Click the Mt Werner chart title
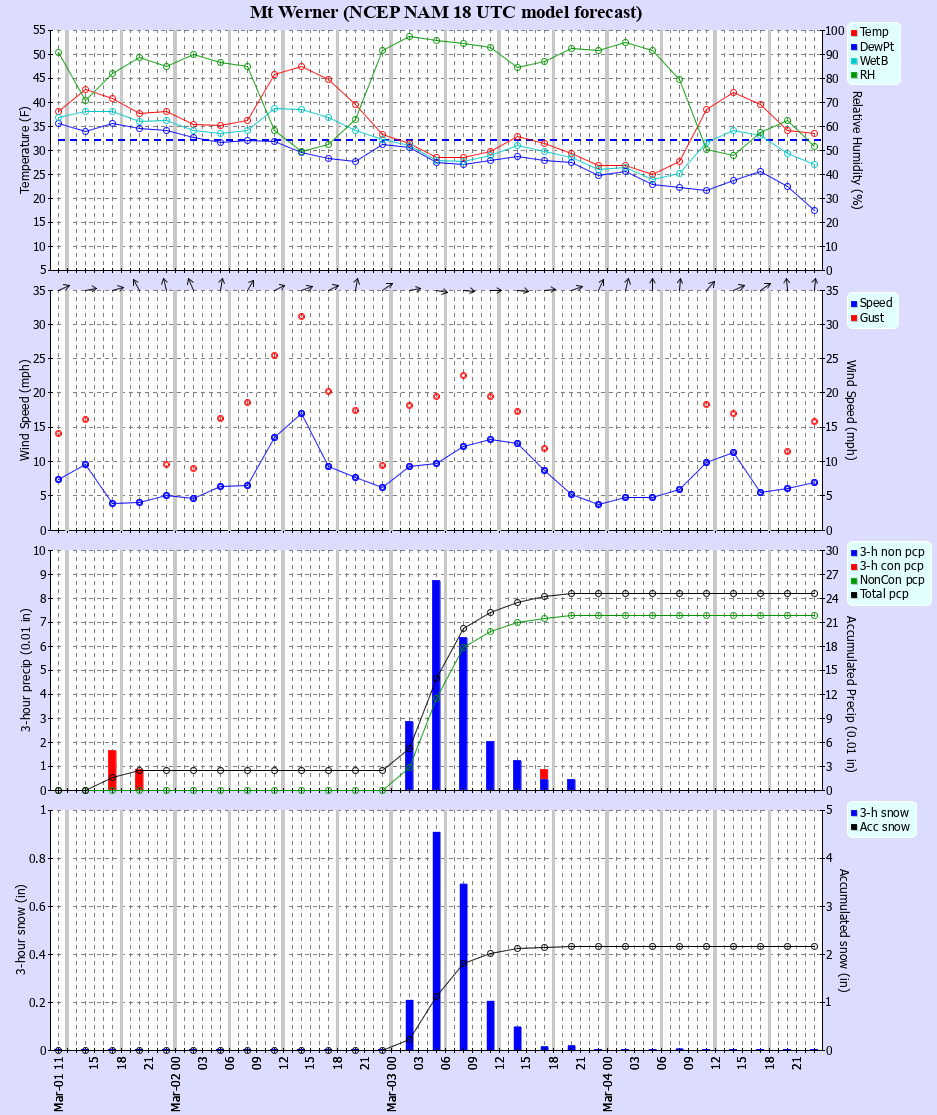This screenshot has height=1115, width=937. click(446, 12)
